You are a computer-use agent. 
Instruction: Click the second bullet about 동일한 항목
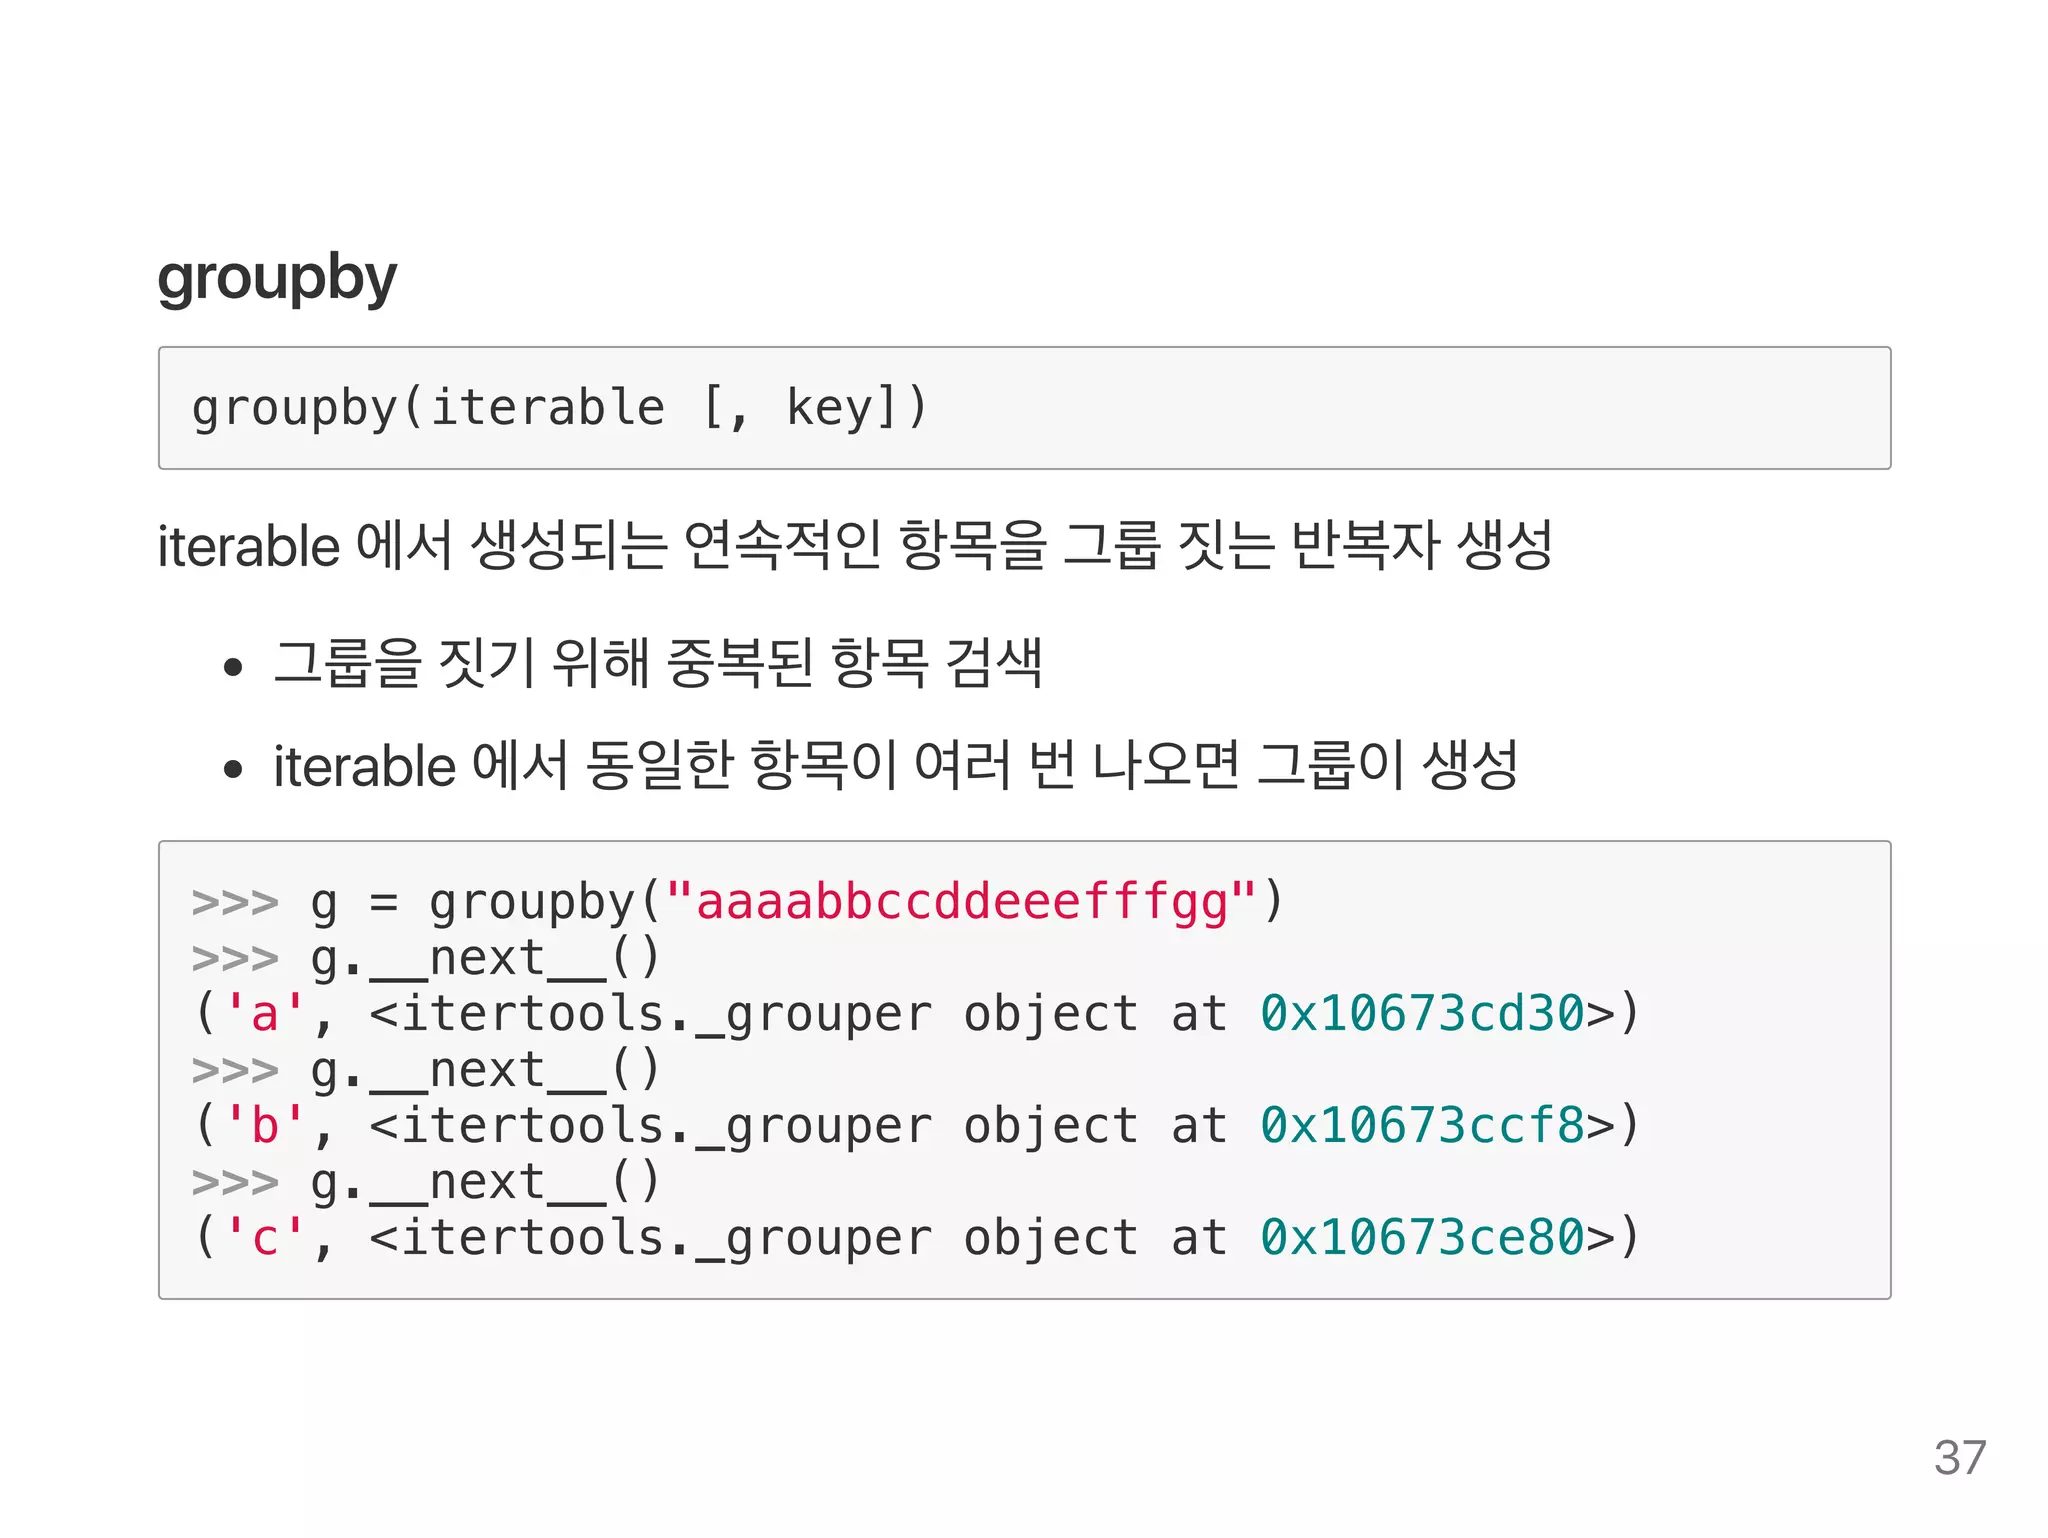tap(896, 766)
